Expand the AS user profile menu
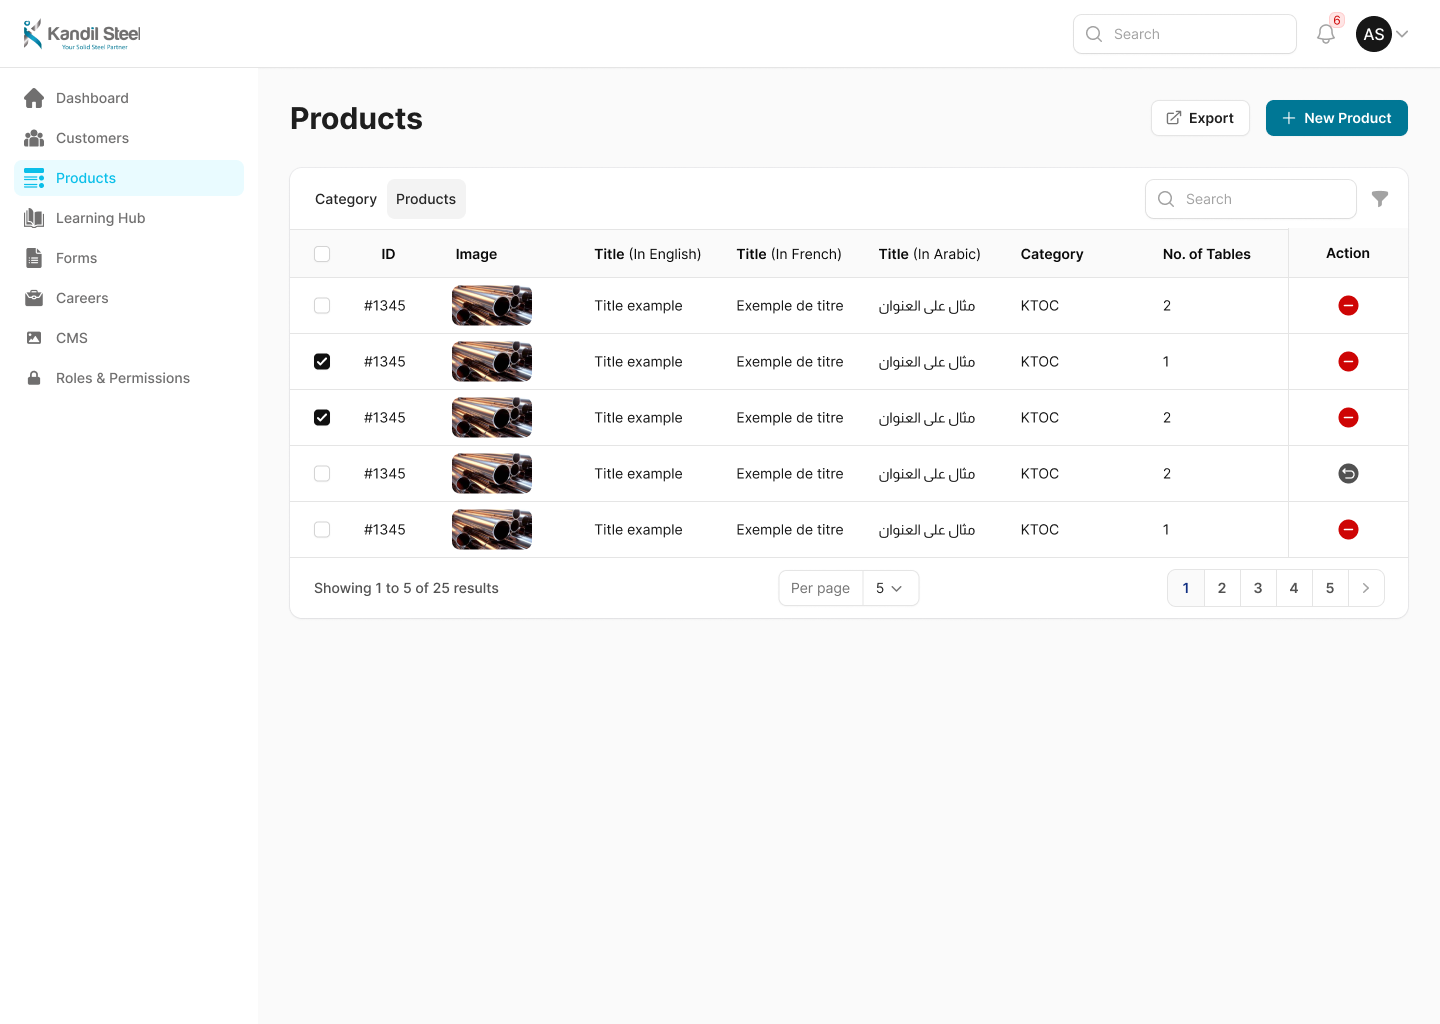The height and width of the screenshot is (1024, 1440). pos(1383,34)
